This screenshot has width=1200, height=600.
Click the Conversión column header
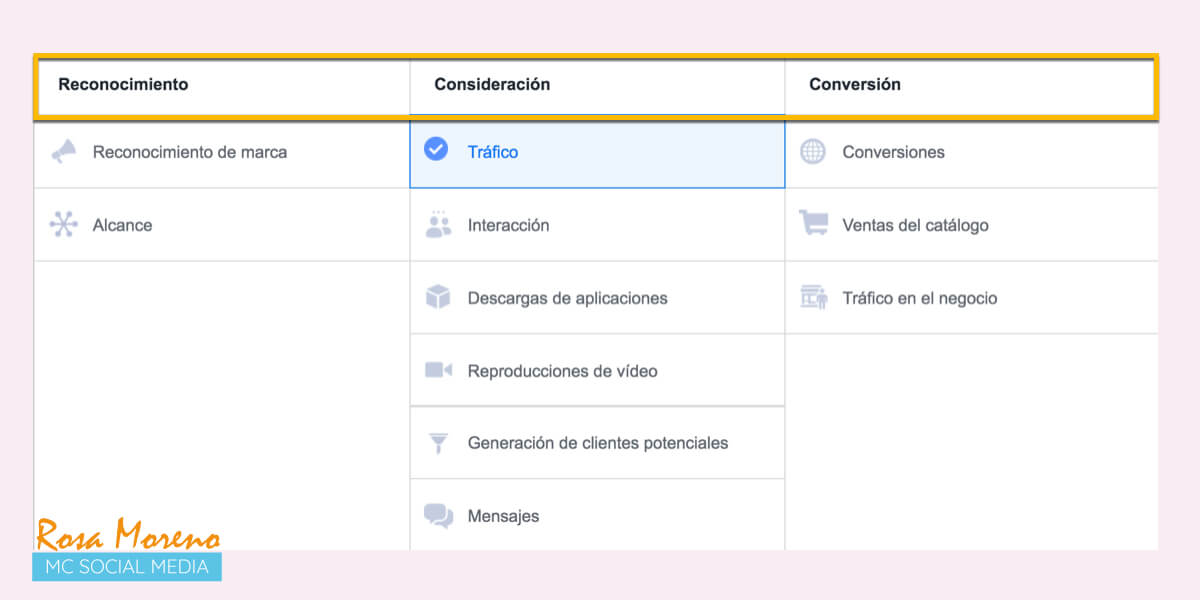(x=855, y=85)
